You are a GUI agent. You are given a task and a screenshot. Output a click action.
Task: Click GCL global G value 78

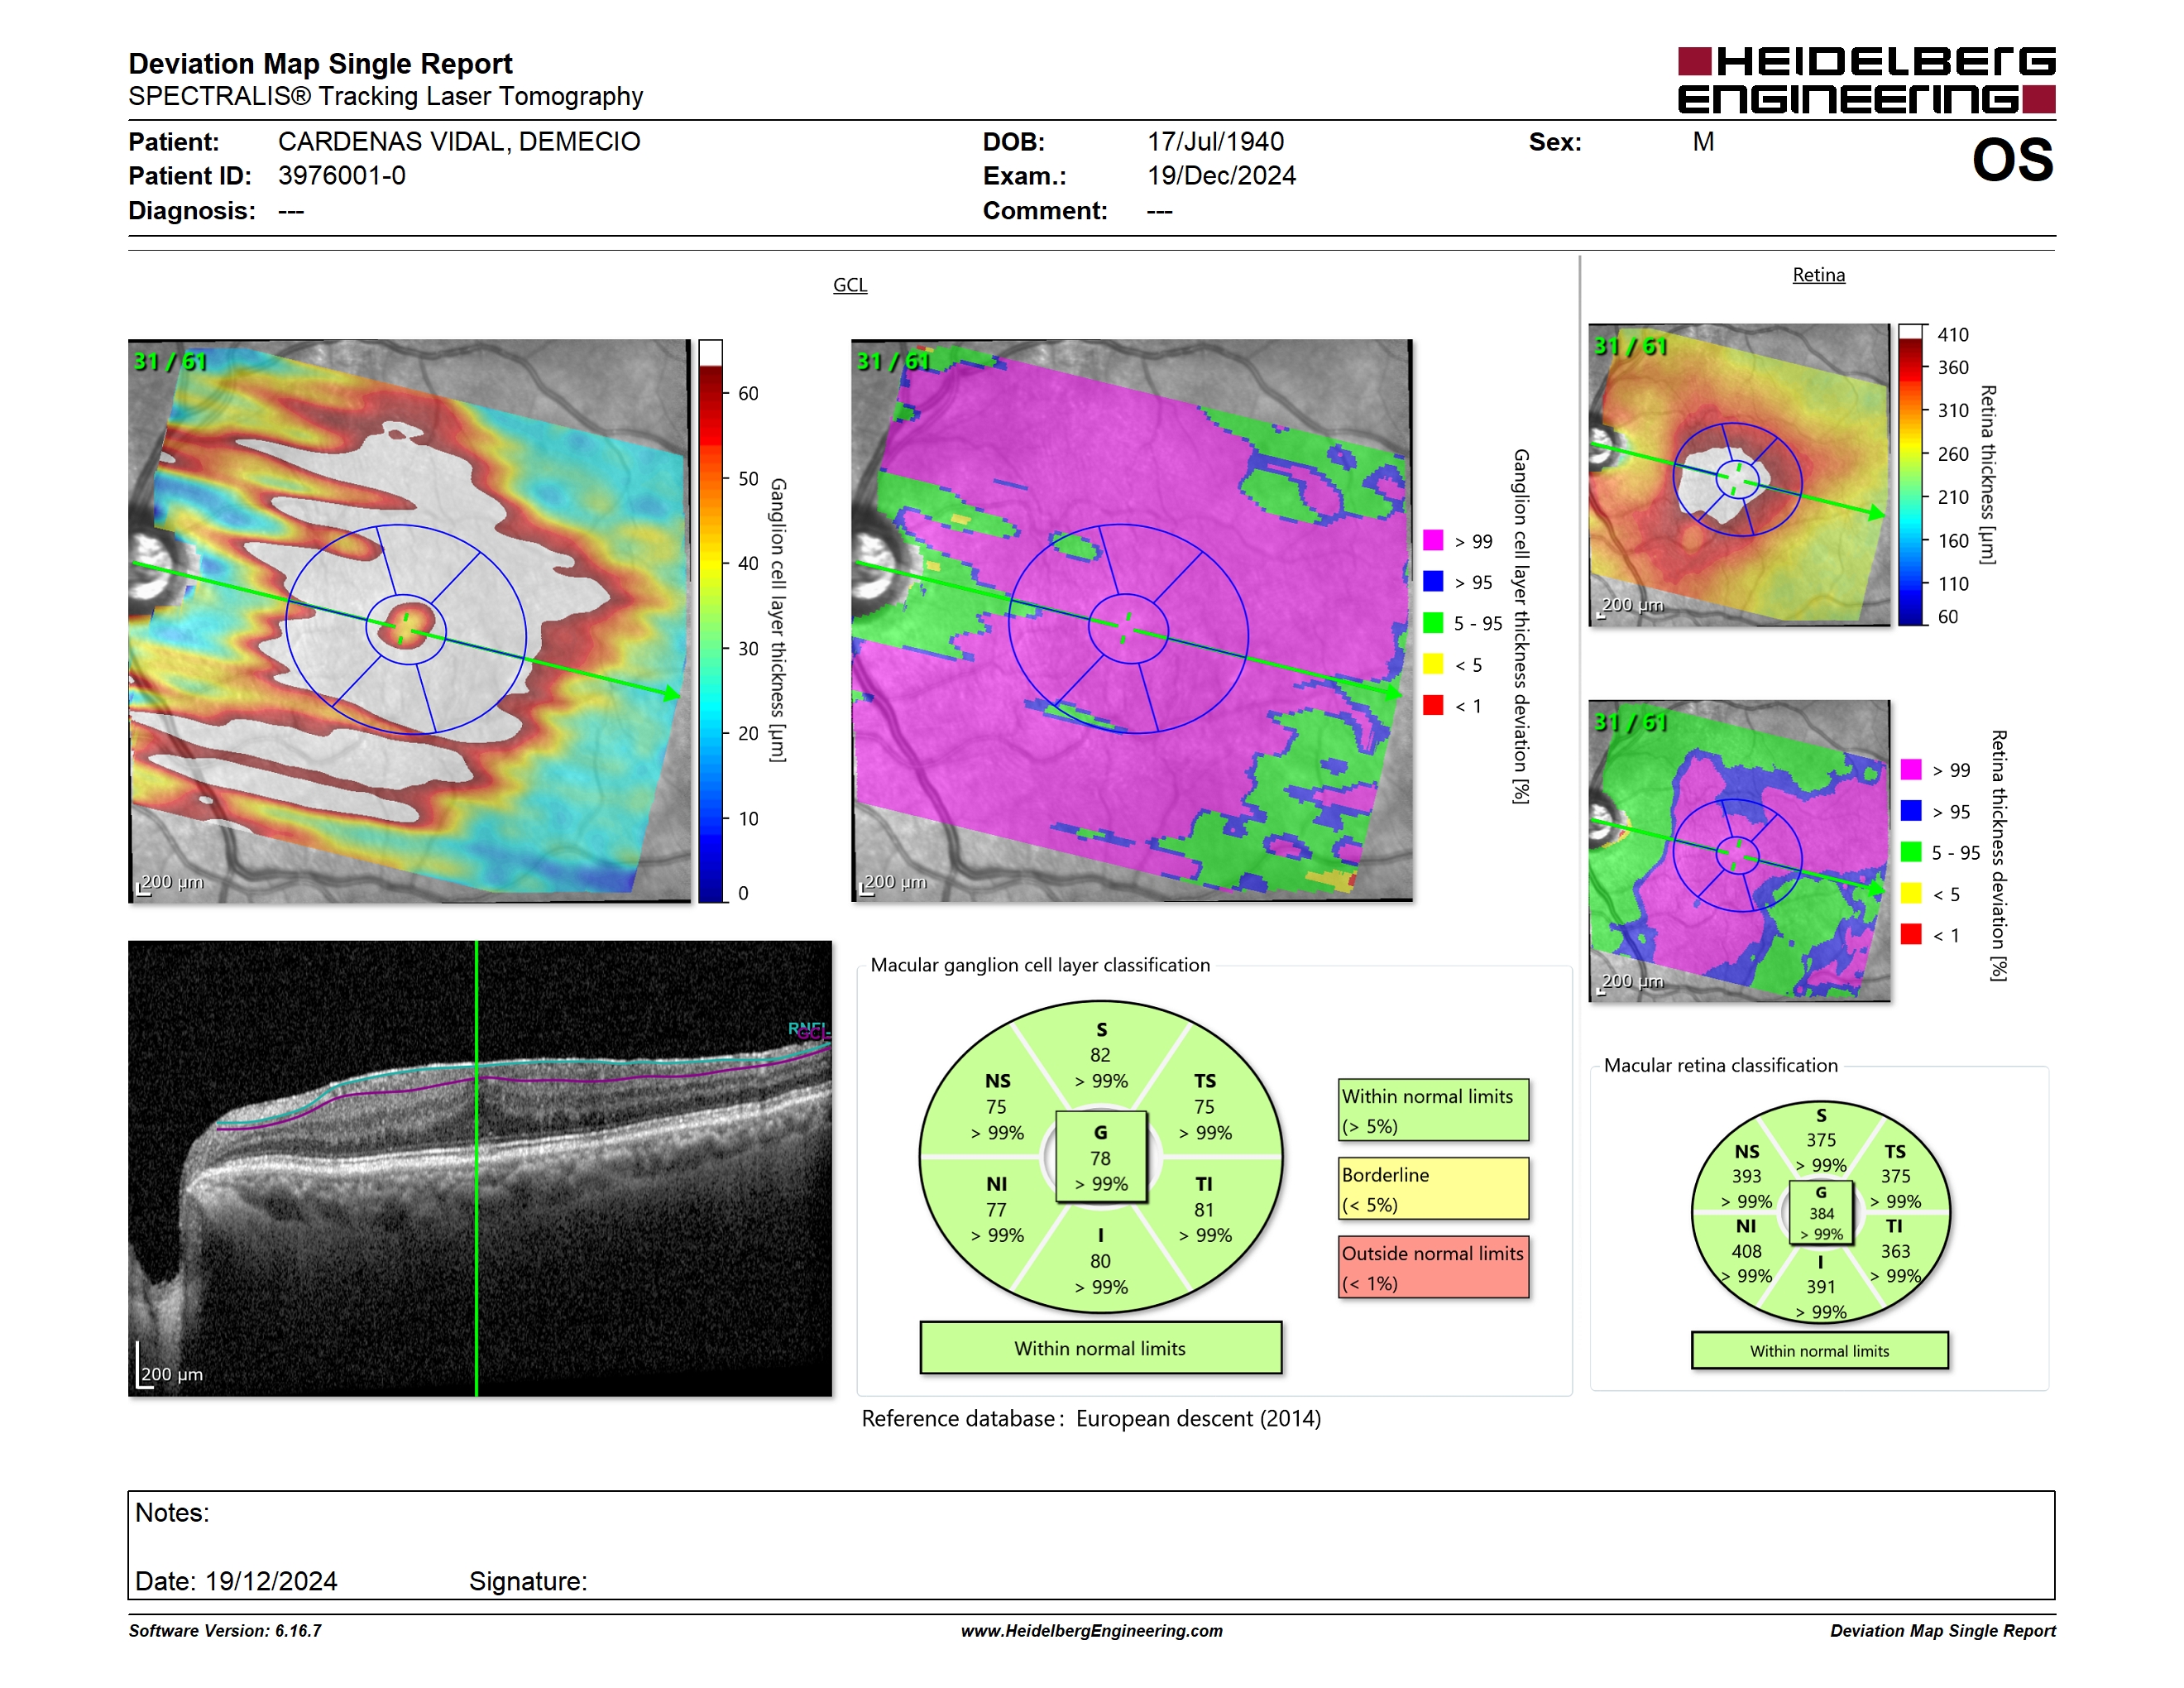pos(1100,1158)
